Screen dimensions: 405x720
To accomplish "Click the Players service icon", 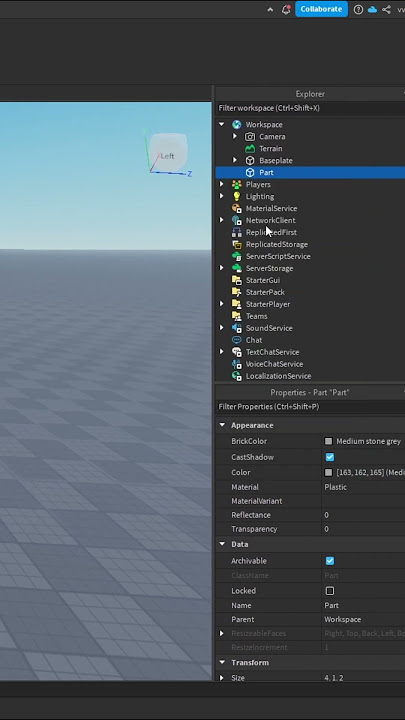I will [x=237, y=185].
